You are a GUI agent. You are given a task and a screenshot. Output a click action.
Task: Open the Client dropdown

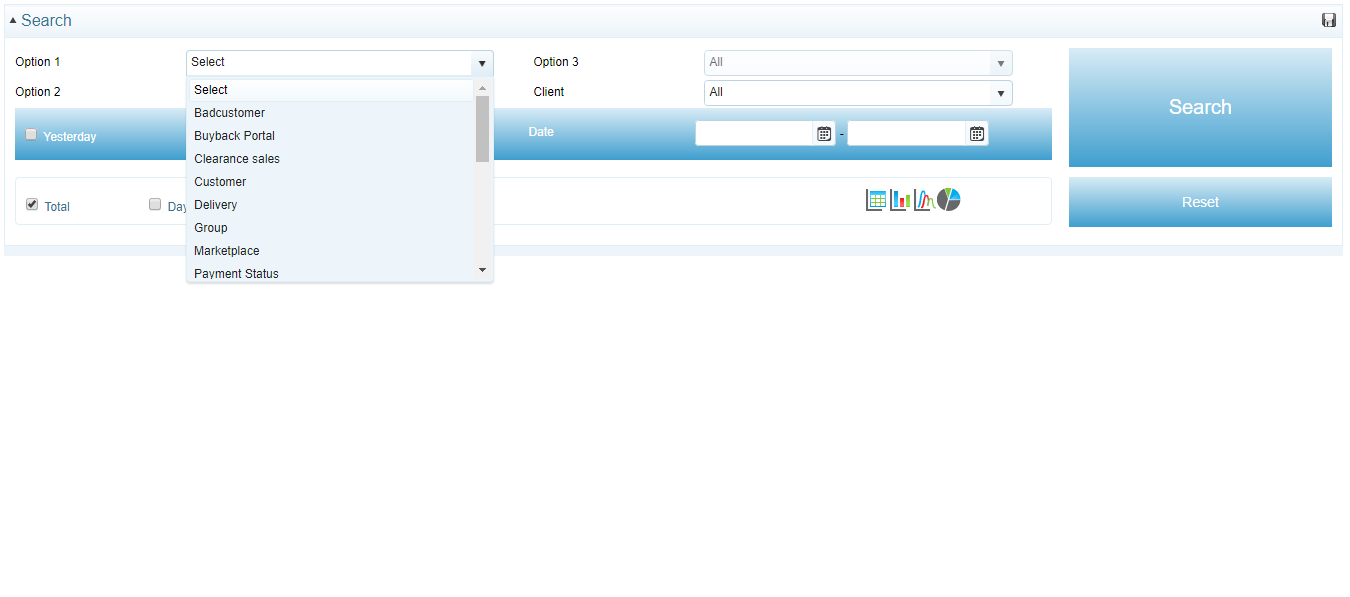pyautogui.click(x=858, y=92)
